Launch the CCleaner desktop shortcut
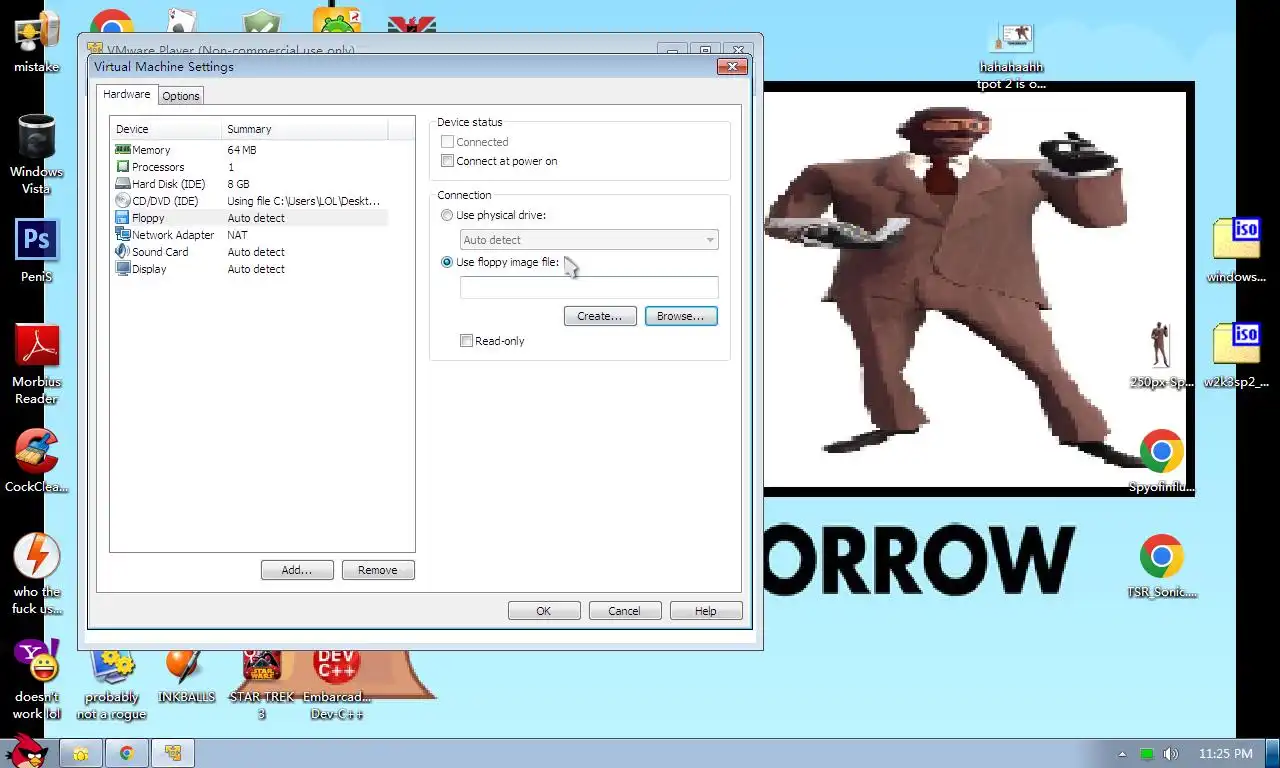This screenshot has width=1280, height=768. [37, 451]
